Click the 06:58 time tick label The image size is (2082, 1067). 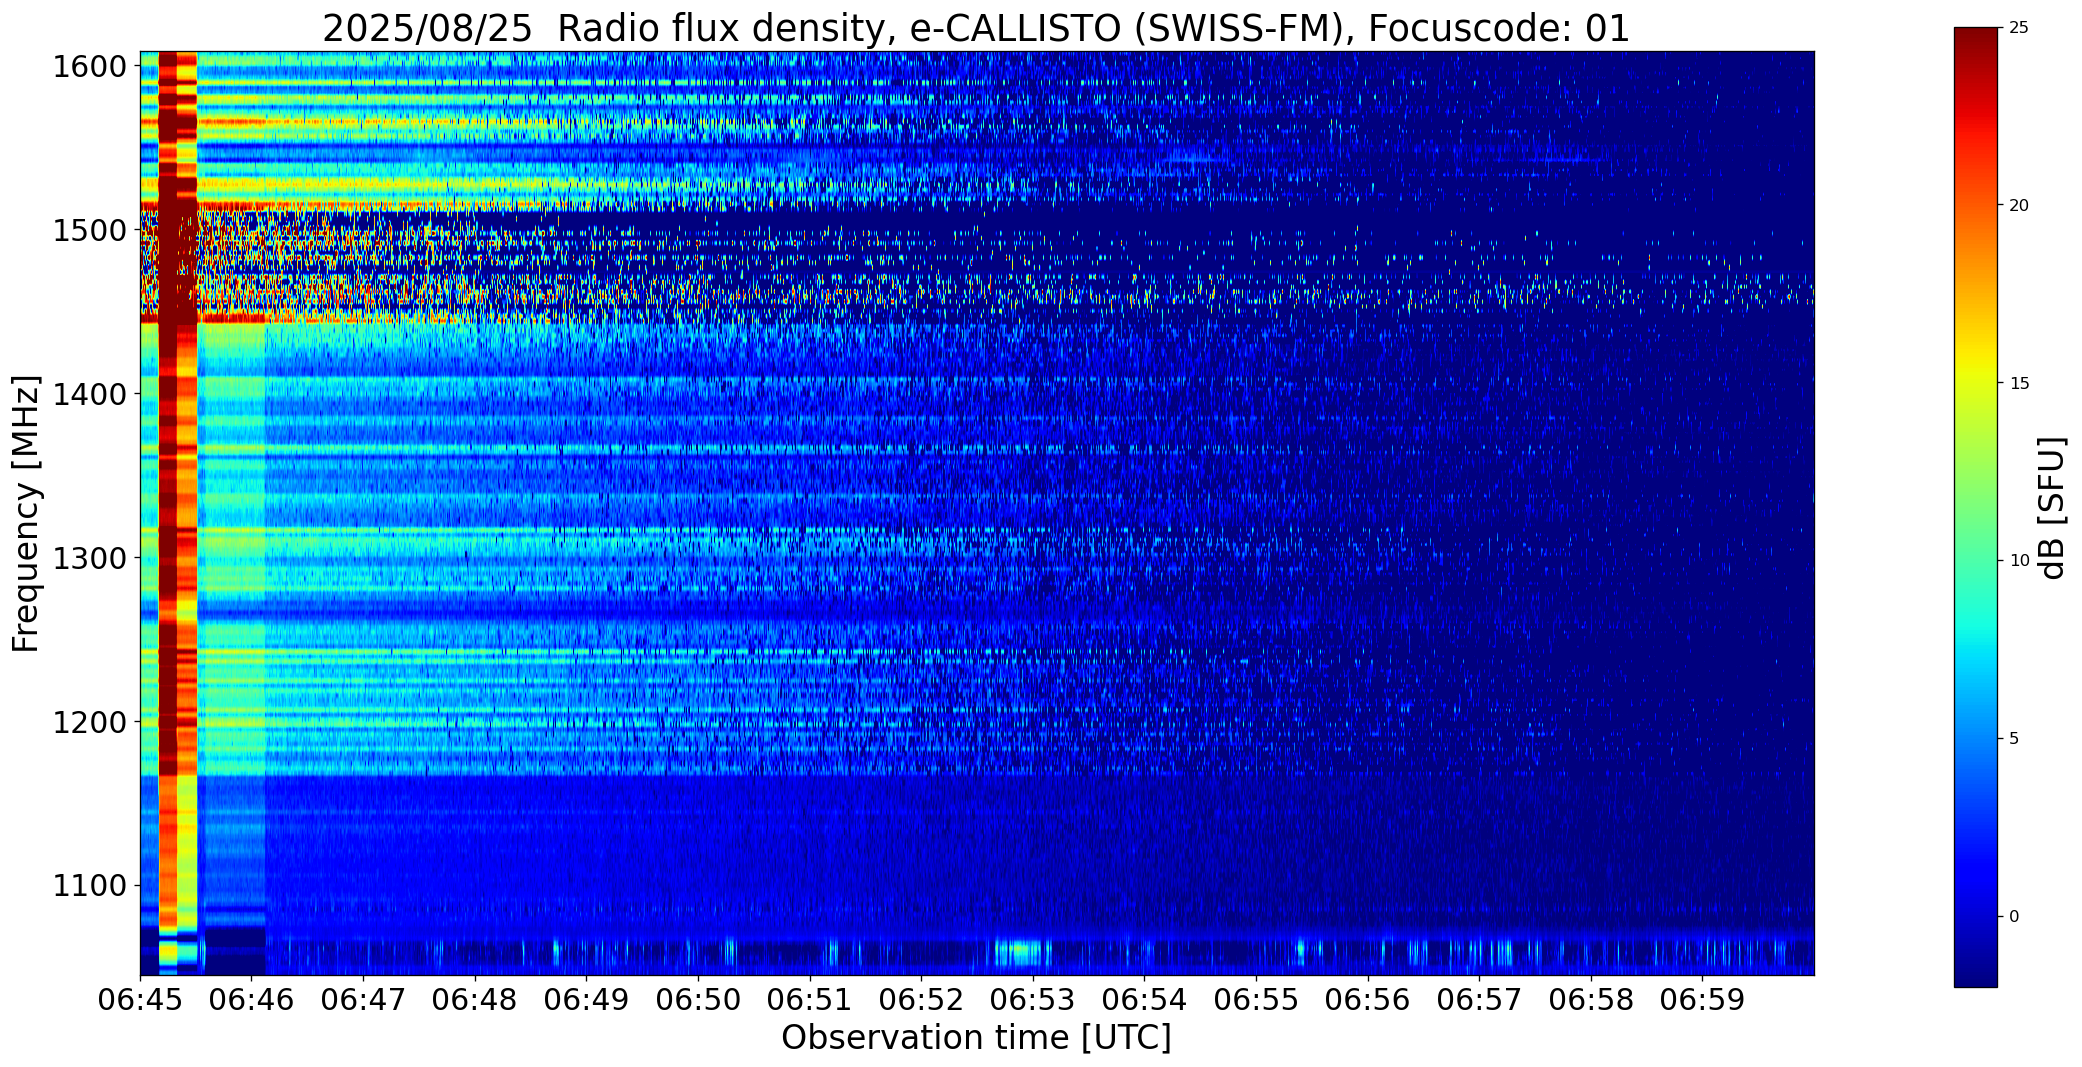click(x=1591, y=1000)
